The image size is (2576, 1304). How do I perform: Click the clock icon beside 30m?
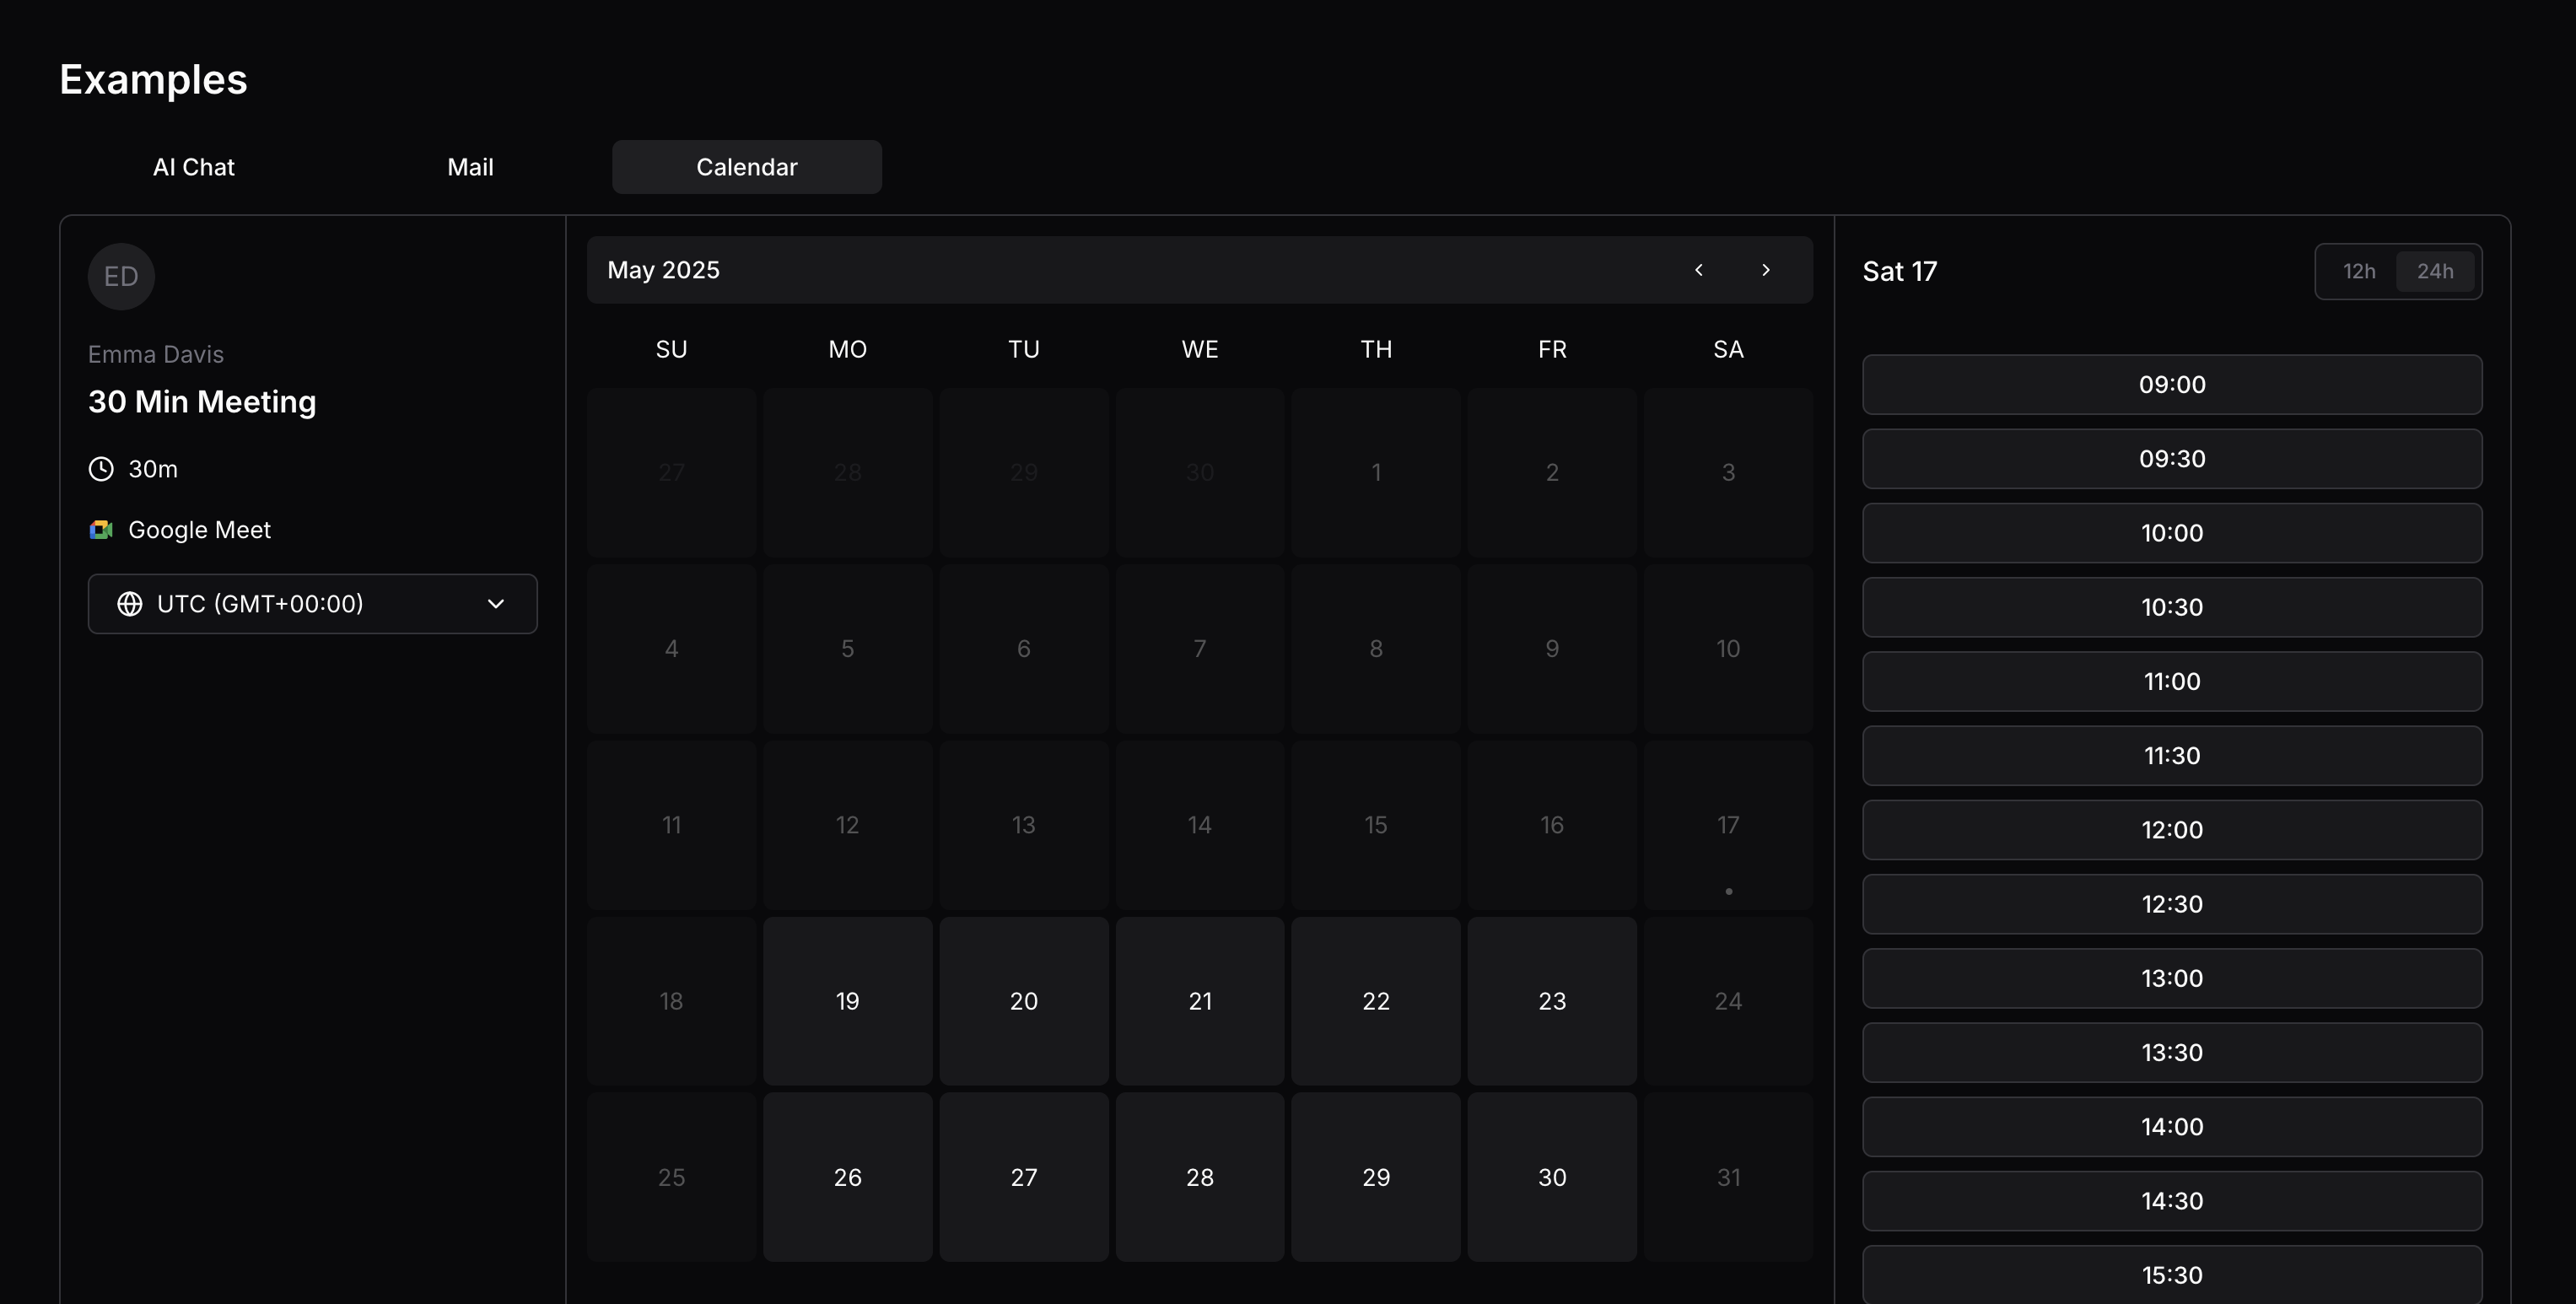[x=101, y=469]
